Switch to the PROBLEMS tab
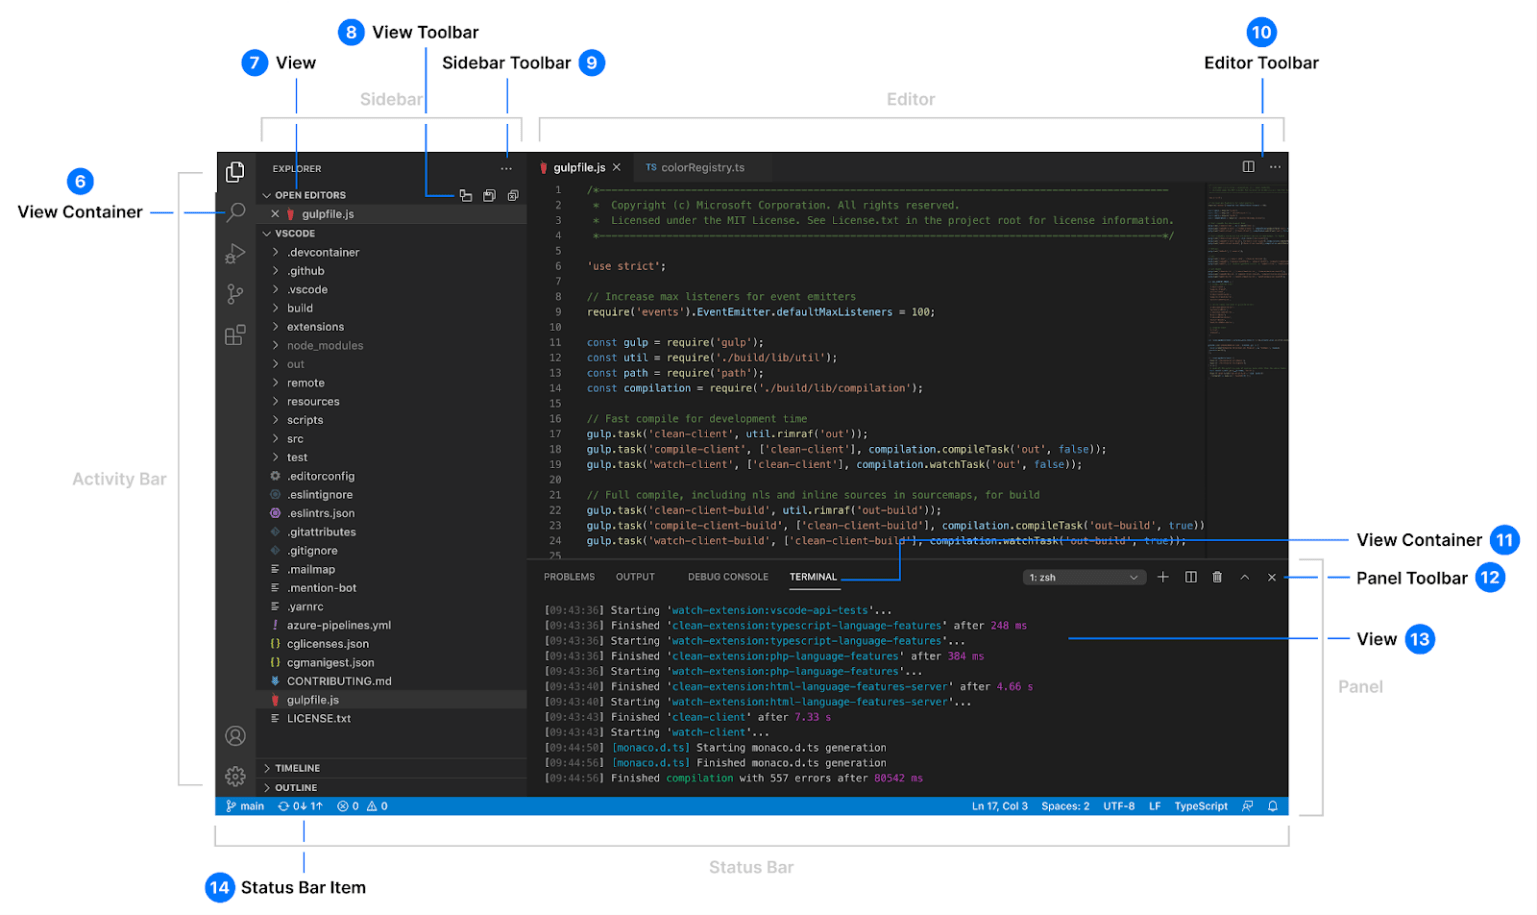The width and height of the screenshot is (1537, 915). (569, 577)
